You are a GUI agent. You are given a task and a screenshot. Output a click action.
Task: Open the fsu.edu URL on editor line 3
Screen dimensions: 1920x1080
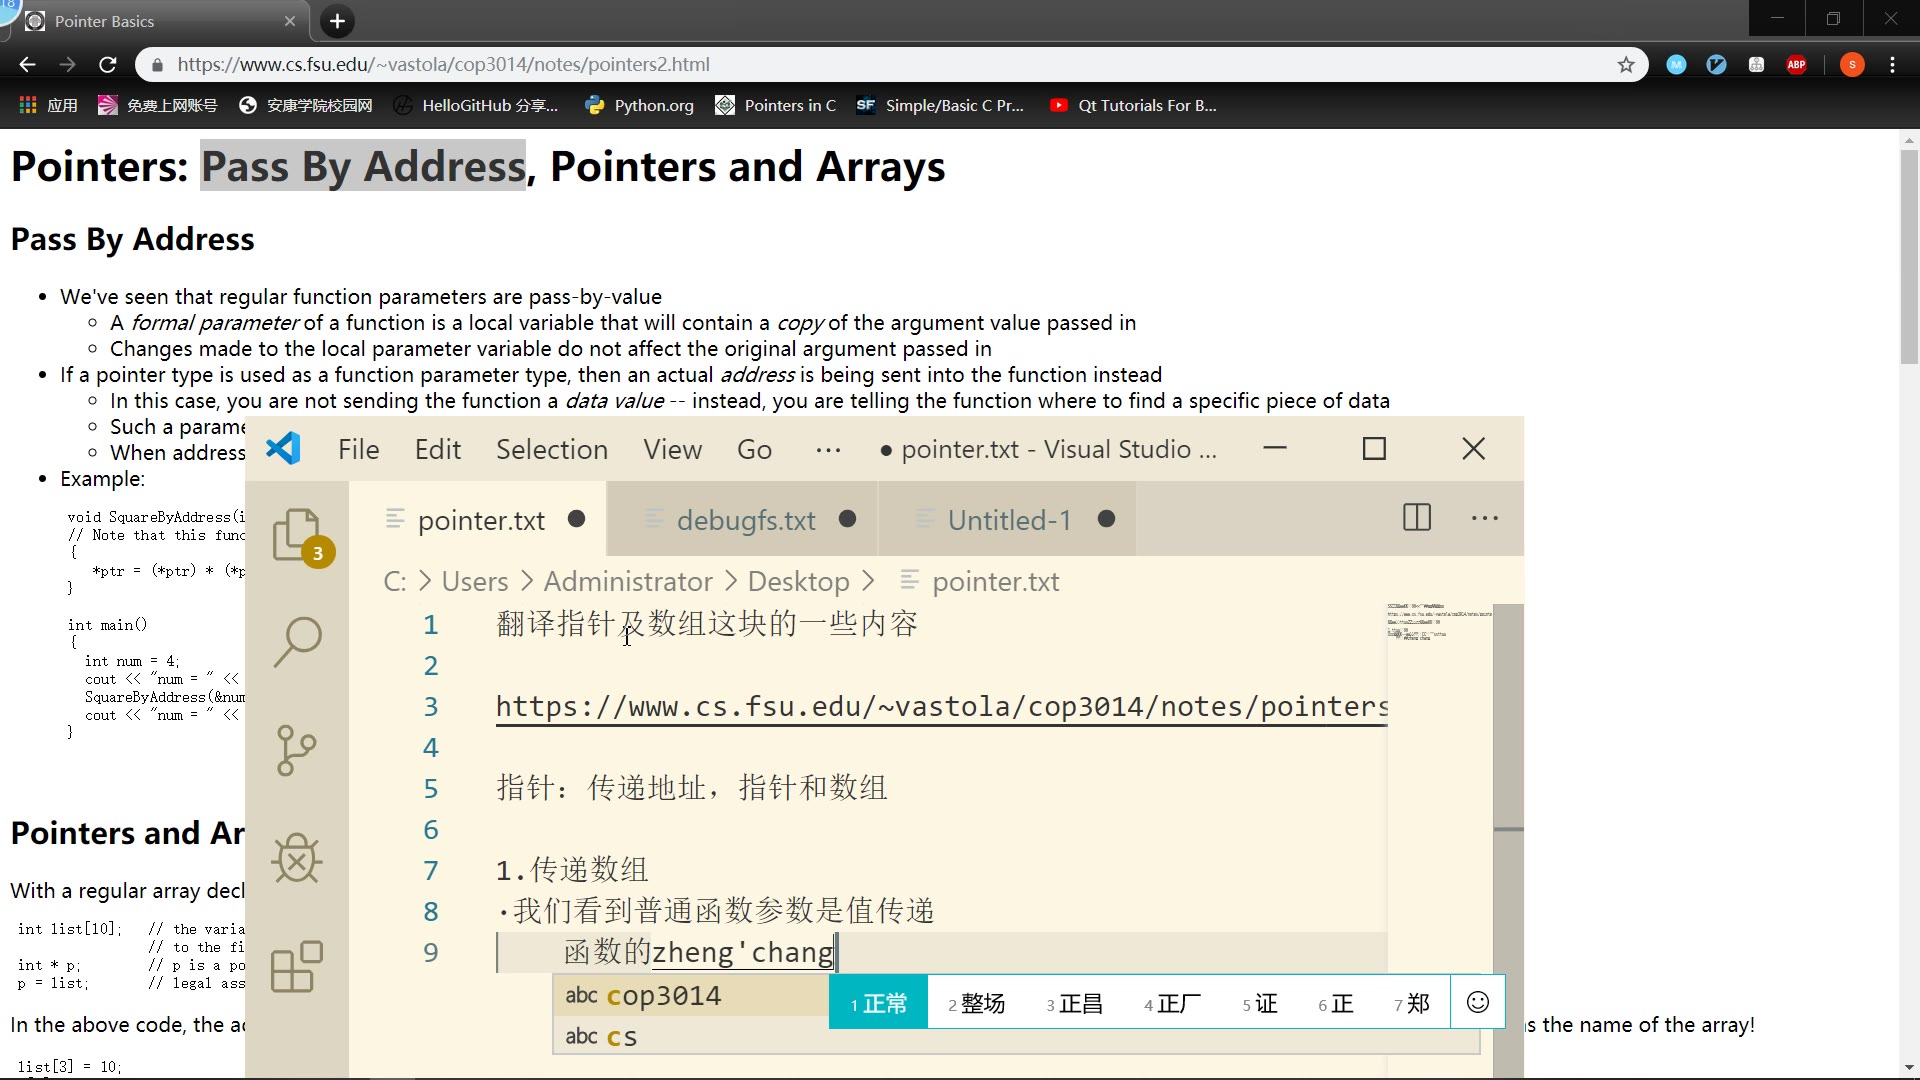(x=941, y=707)
